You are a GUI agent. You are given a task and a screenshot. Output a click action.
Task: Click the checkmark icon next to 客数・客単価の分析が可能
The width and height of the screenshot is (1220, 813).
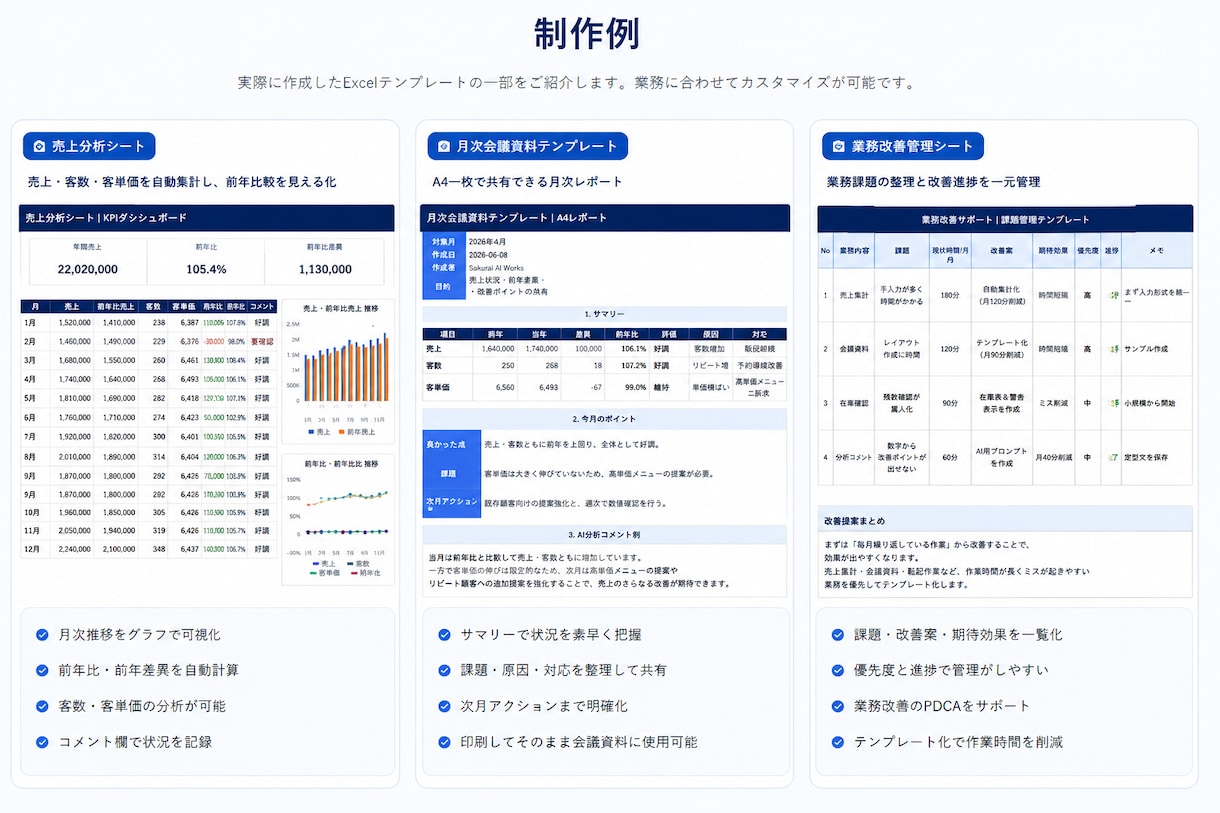[x=42, y=706]
